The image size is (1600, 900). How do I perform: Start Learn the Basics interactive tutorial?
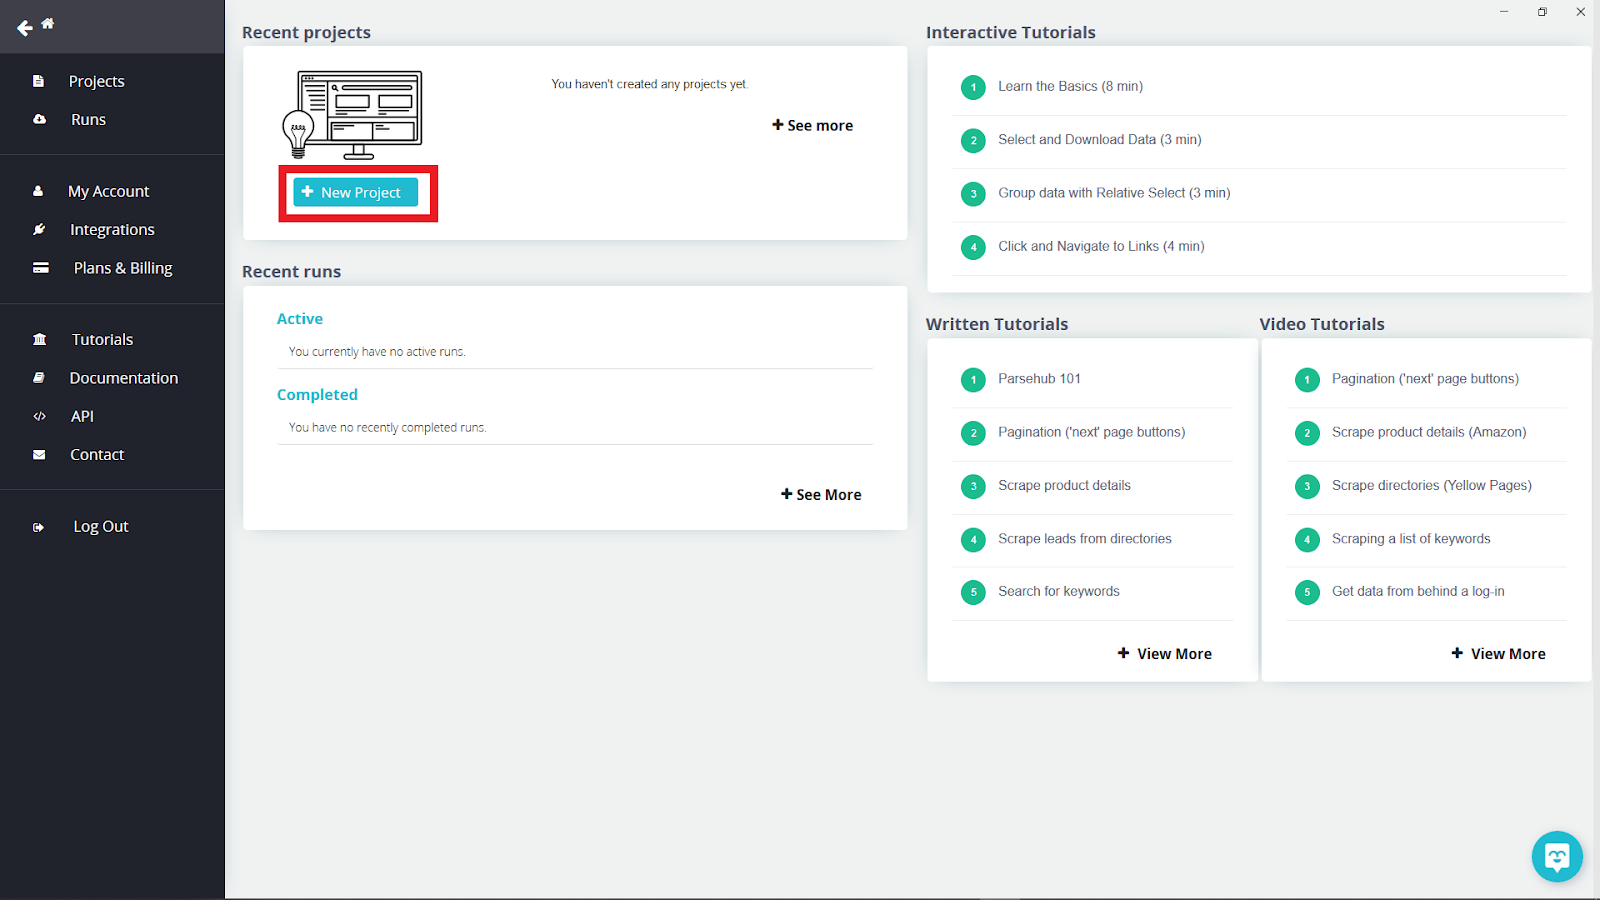[x=1070, y=86]
